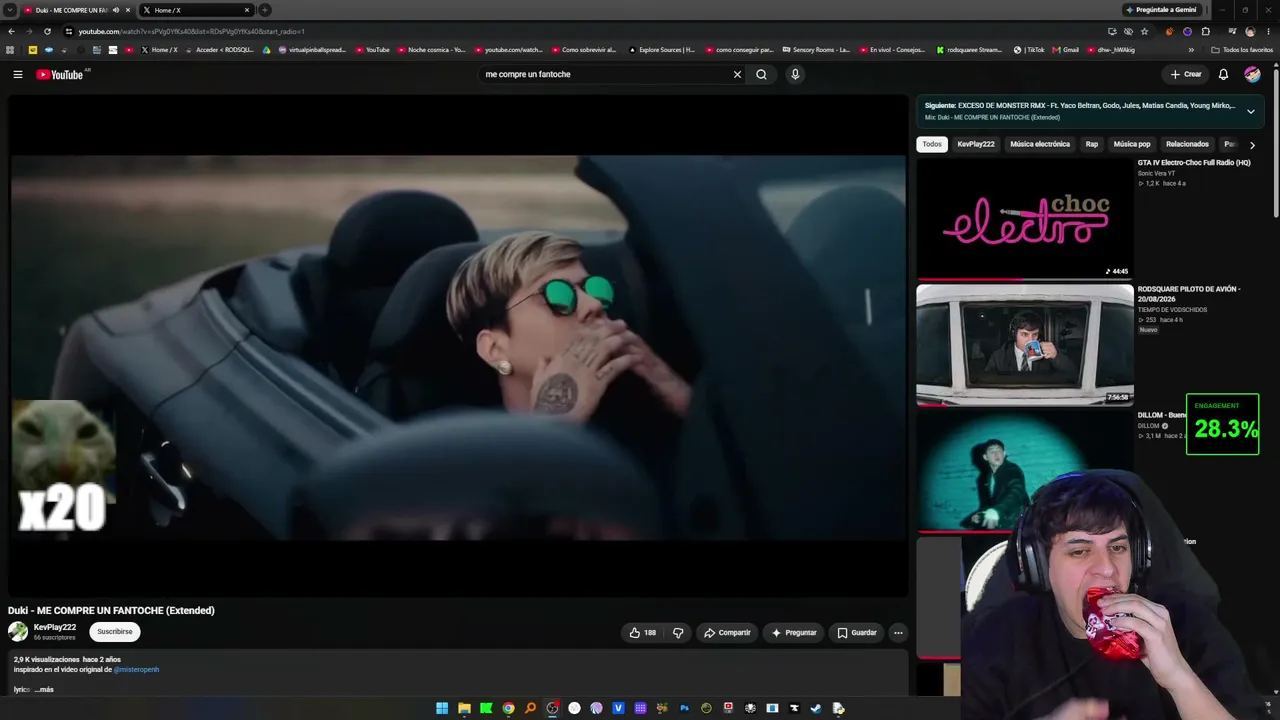Select the Todos filter chip
This screenshot has width=1280, height=720.
[x=932, y=144]
